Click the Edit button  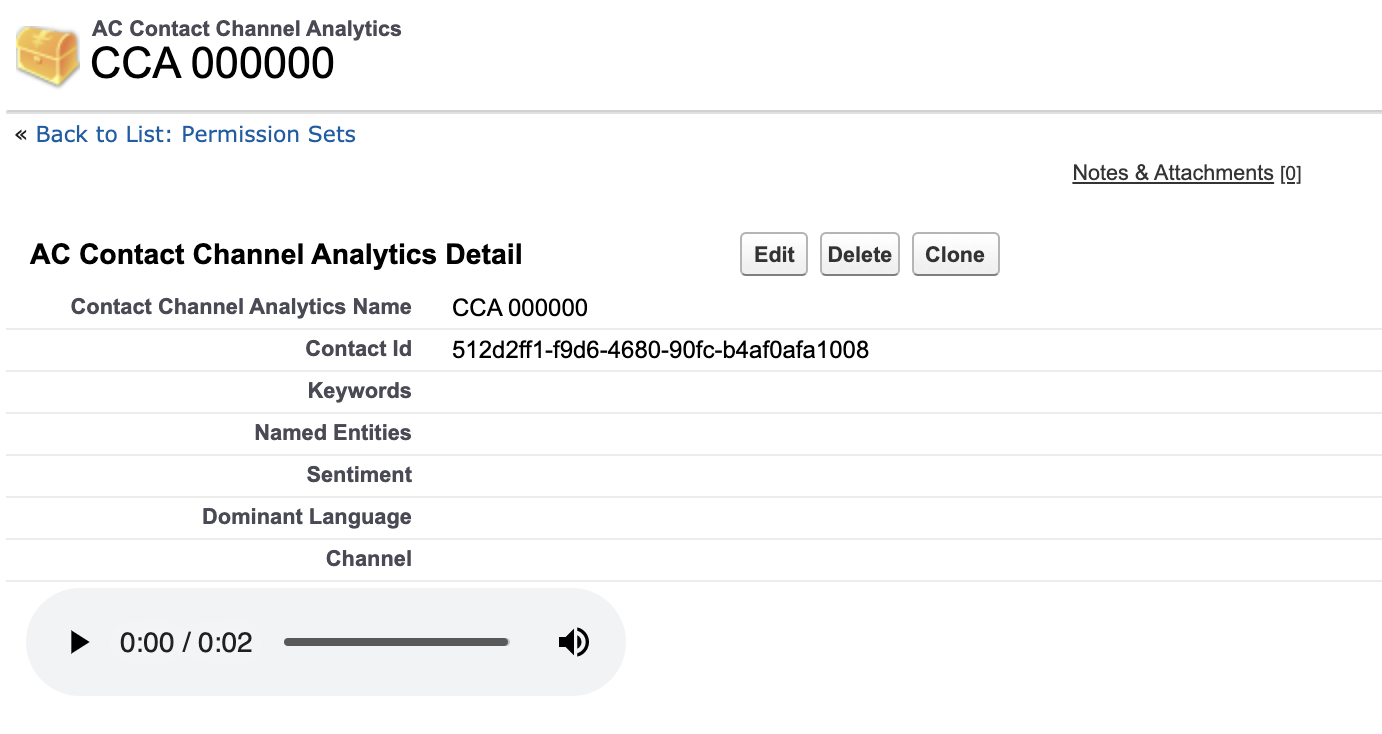point(774,254)
